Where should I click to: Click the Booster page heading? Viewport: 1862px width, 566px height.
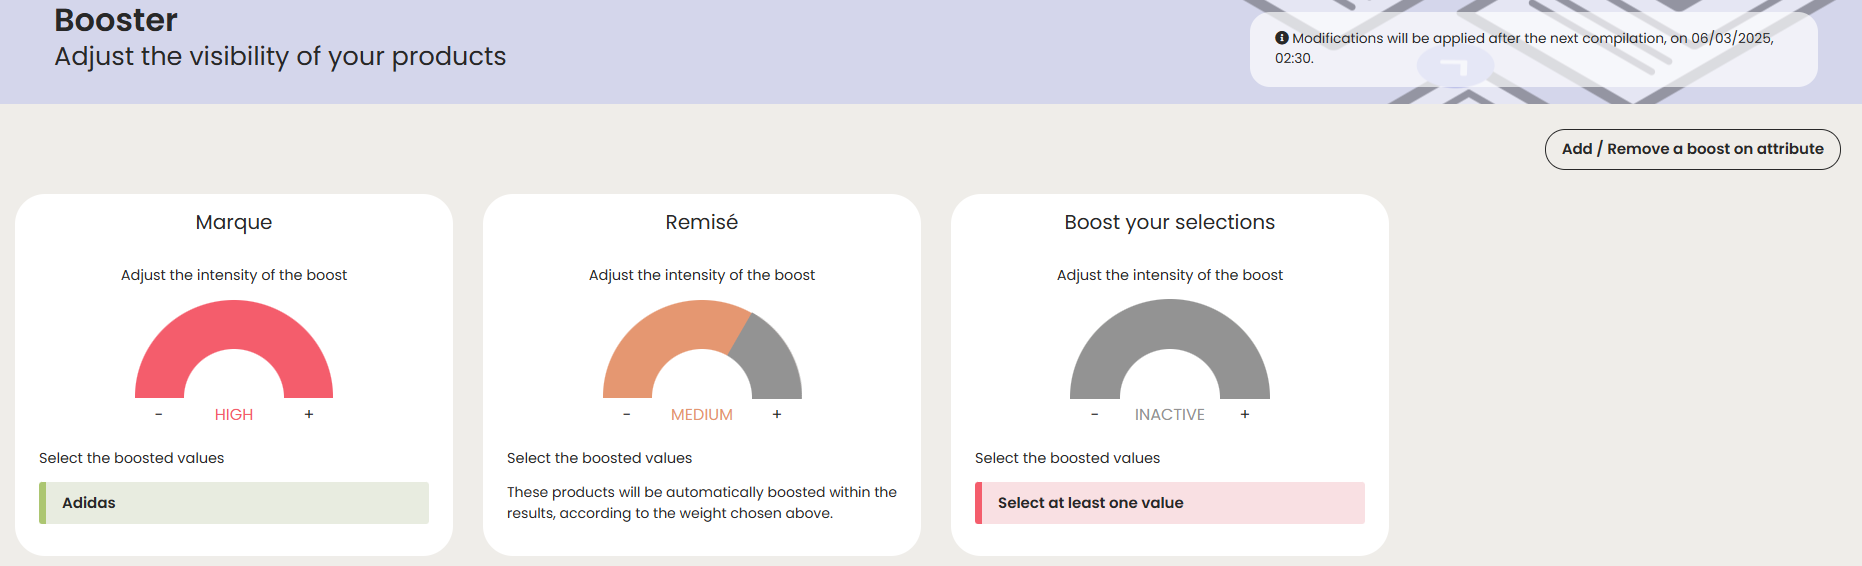click(116, 20)
